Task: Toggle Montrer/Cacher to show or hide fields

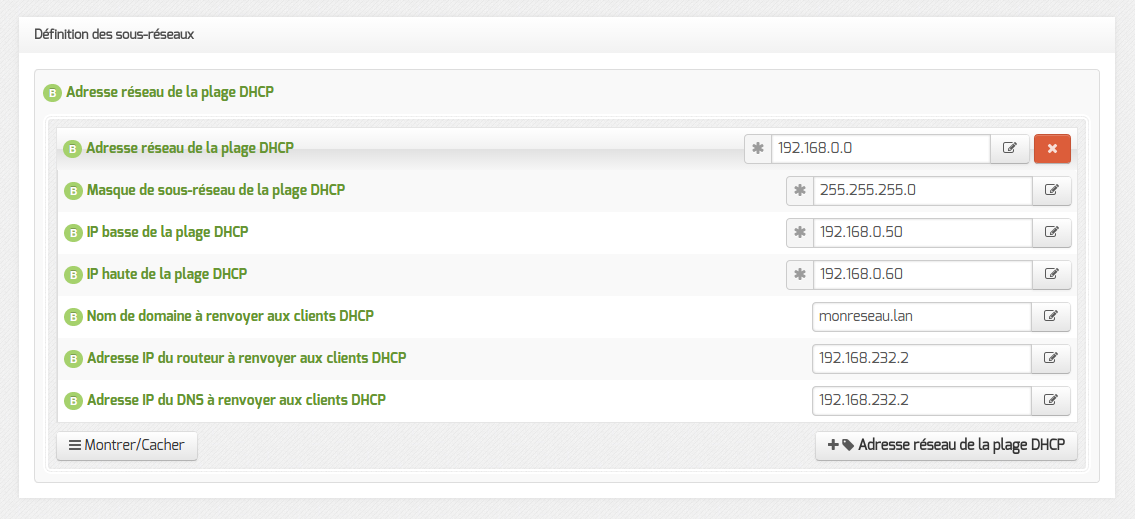Action: [x=127, y=446]
